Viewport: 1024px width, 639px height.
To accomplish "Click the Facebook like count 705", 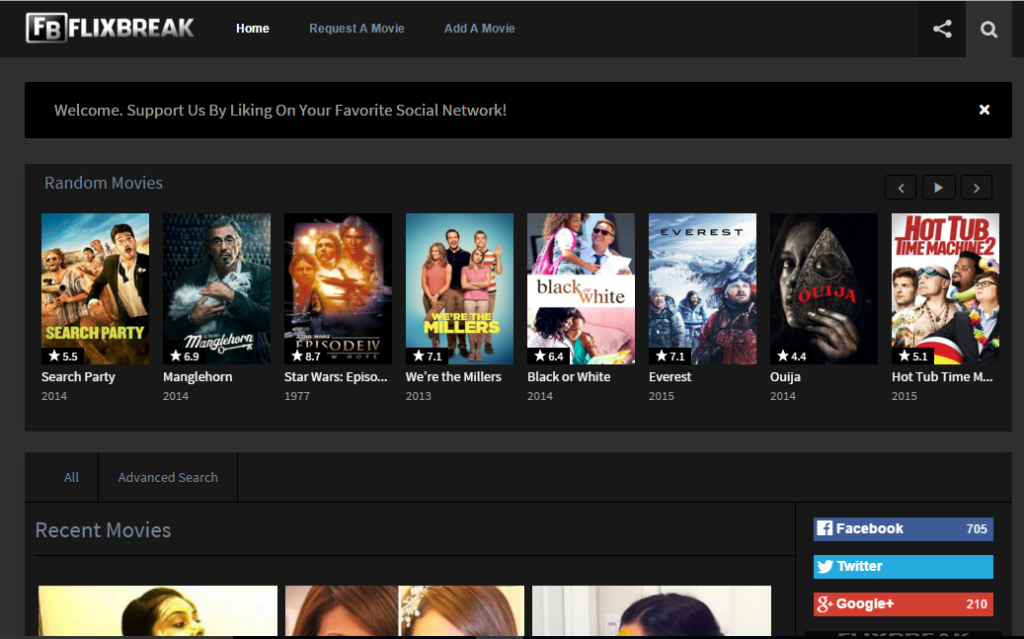I will (976, 529).
